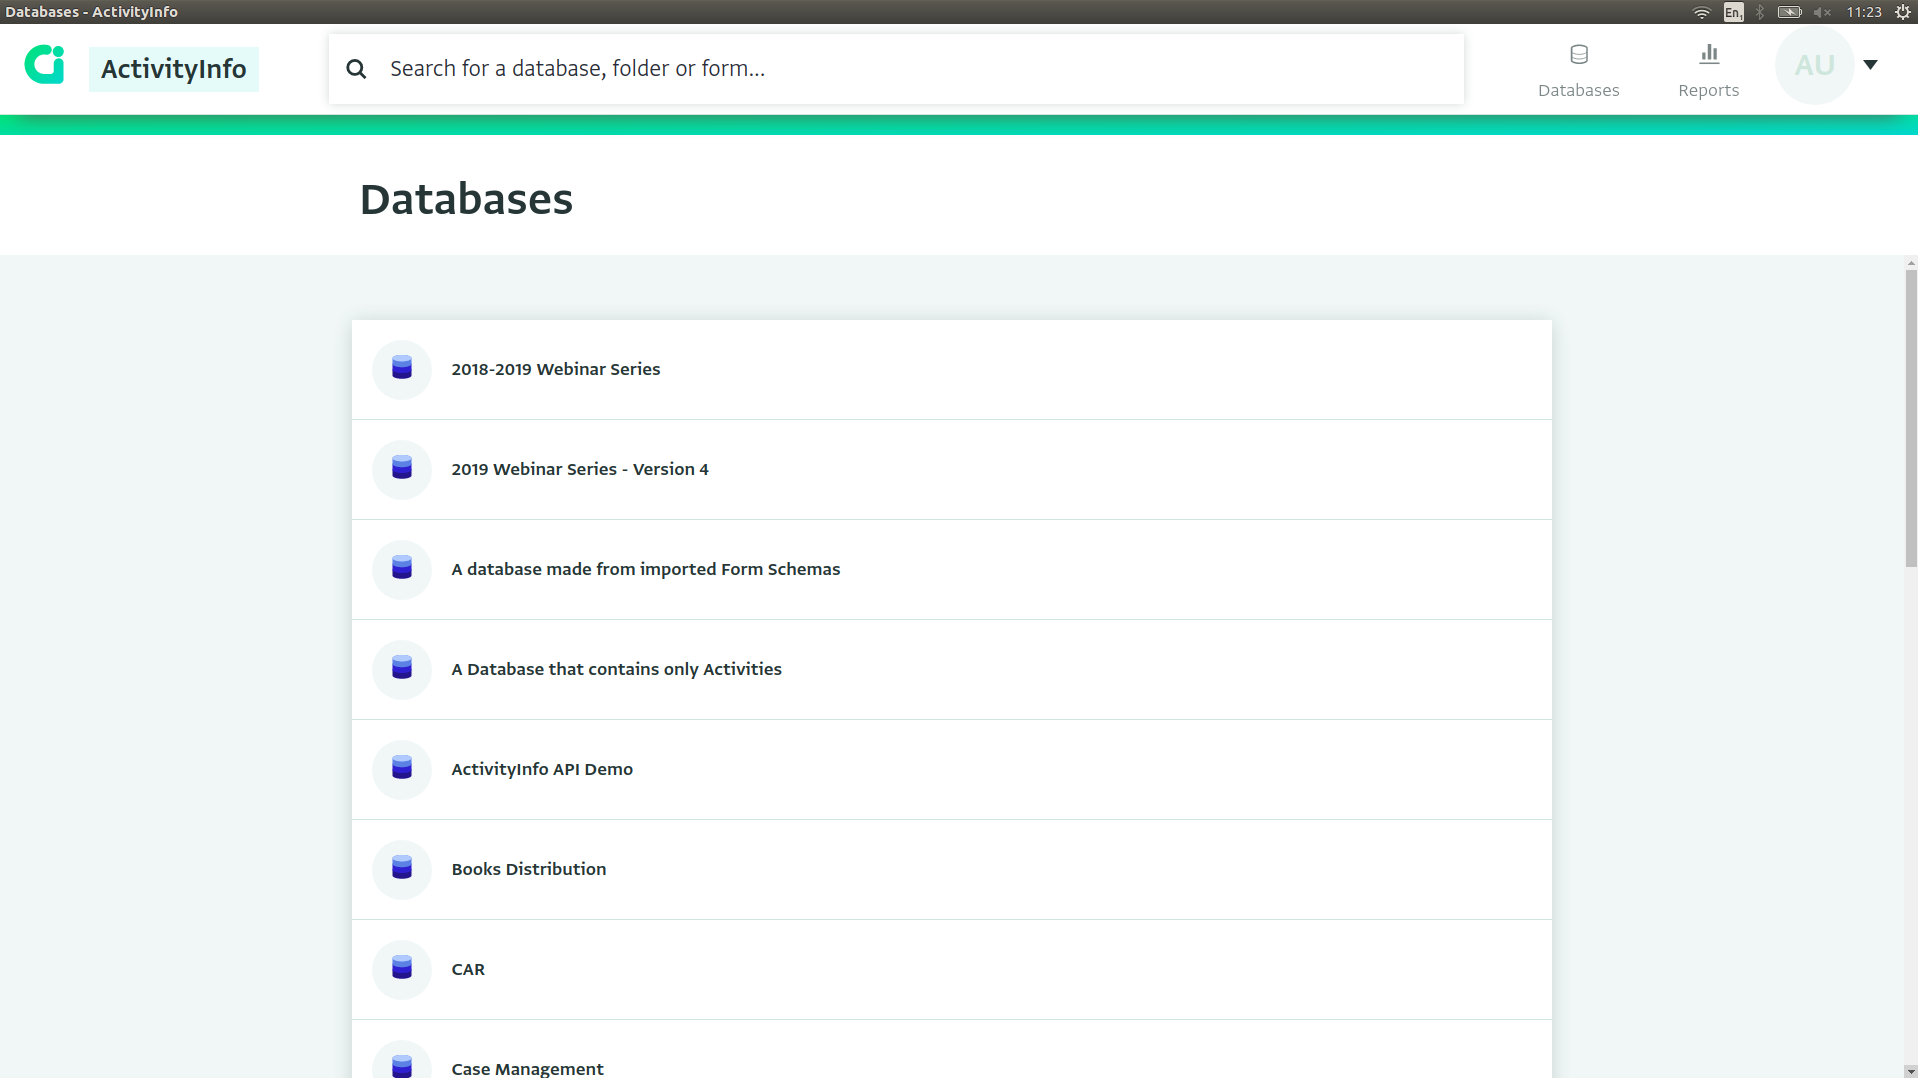Screen dimensions: 1918x1078
Task: Click the ActivityInfo green logo icon
Action: coord(44,65)
